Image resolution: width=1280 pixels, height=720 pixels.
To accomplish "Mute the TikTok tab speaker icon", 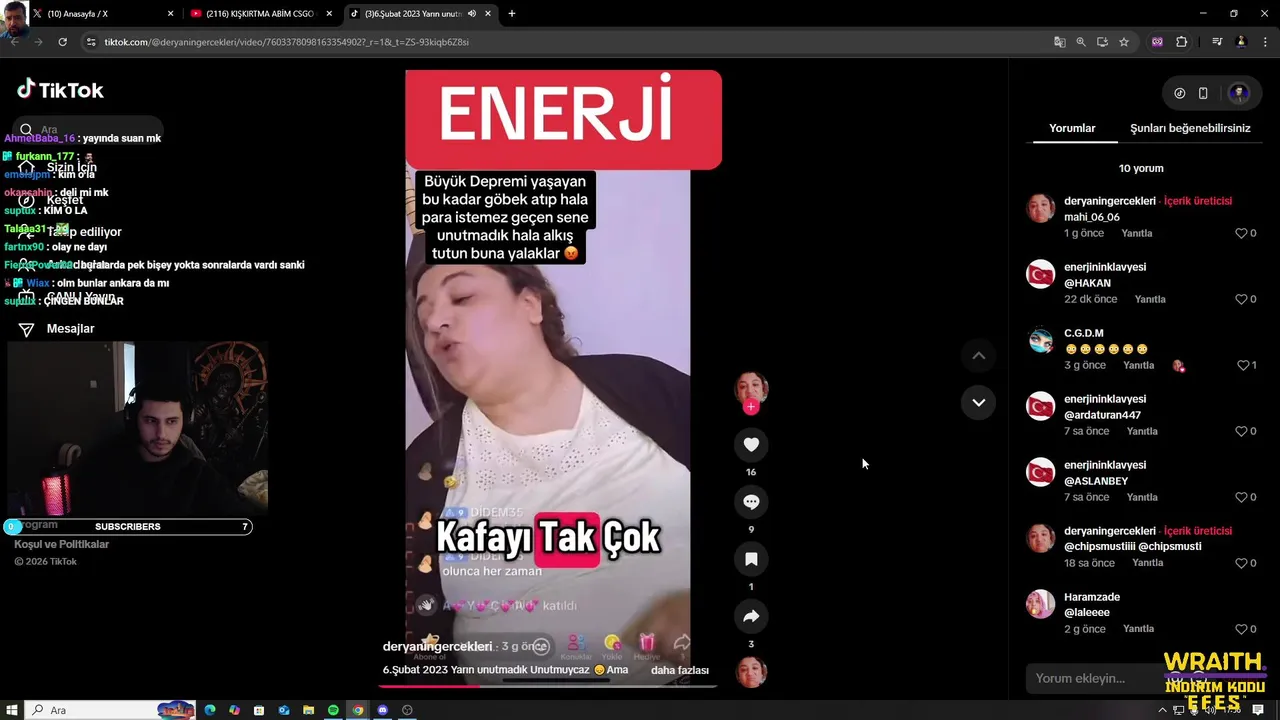I will (x=471, y=14).
